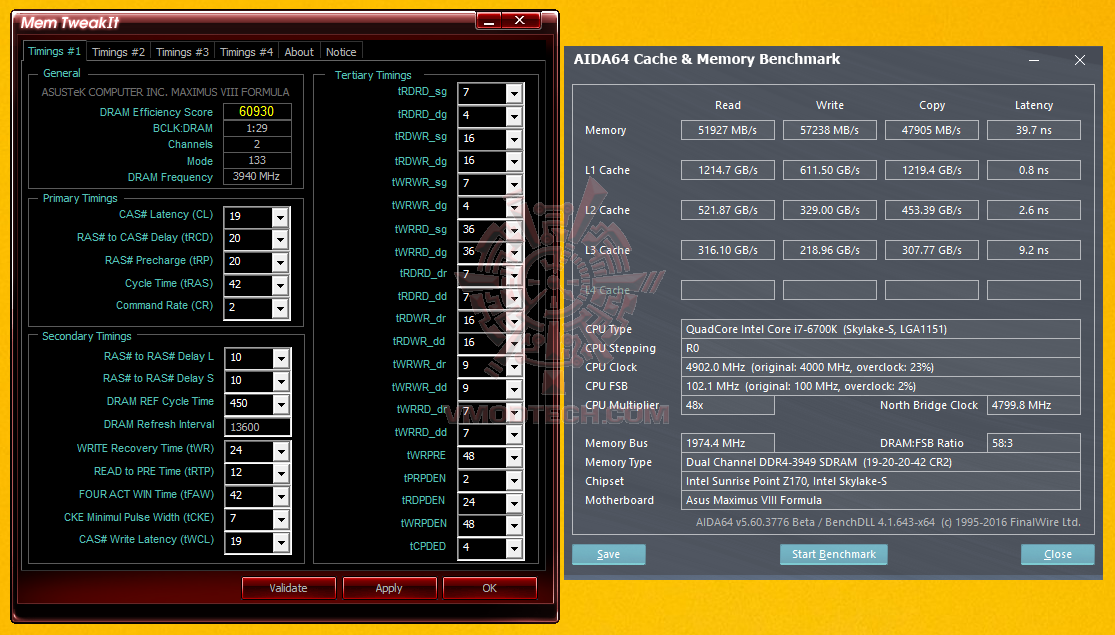Image resolution: width=1115 pixels, height=635 pixels.
Task: Click the Apply button in Mem TweakIt
Action: click(x=389, y=588)
